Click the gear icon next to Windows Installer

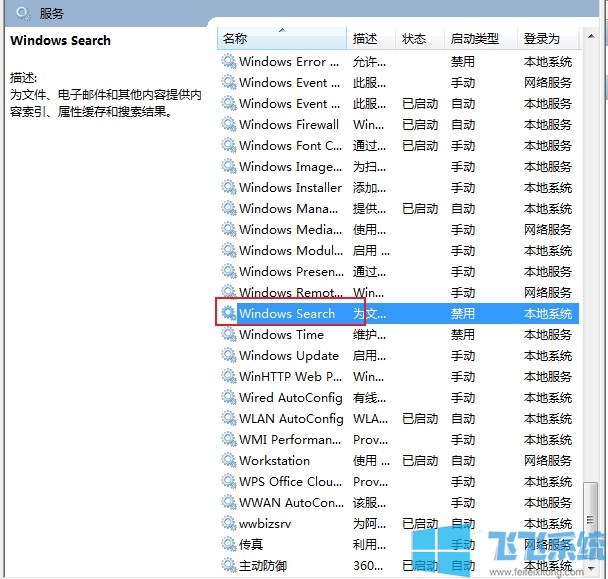pos(229,188)
